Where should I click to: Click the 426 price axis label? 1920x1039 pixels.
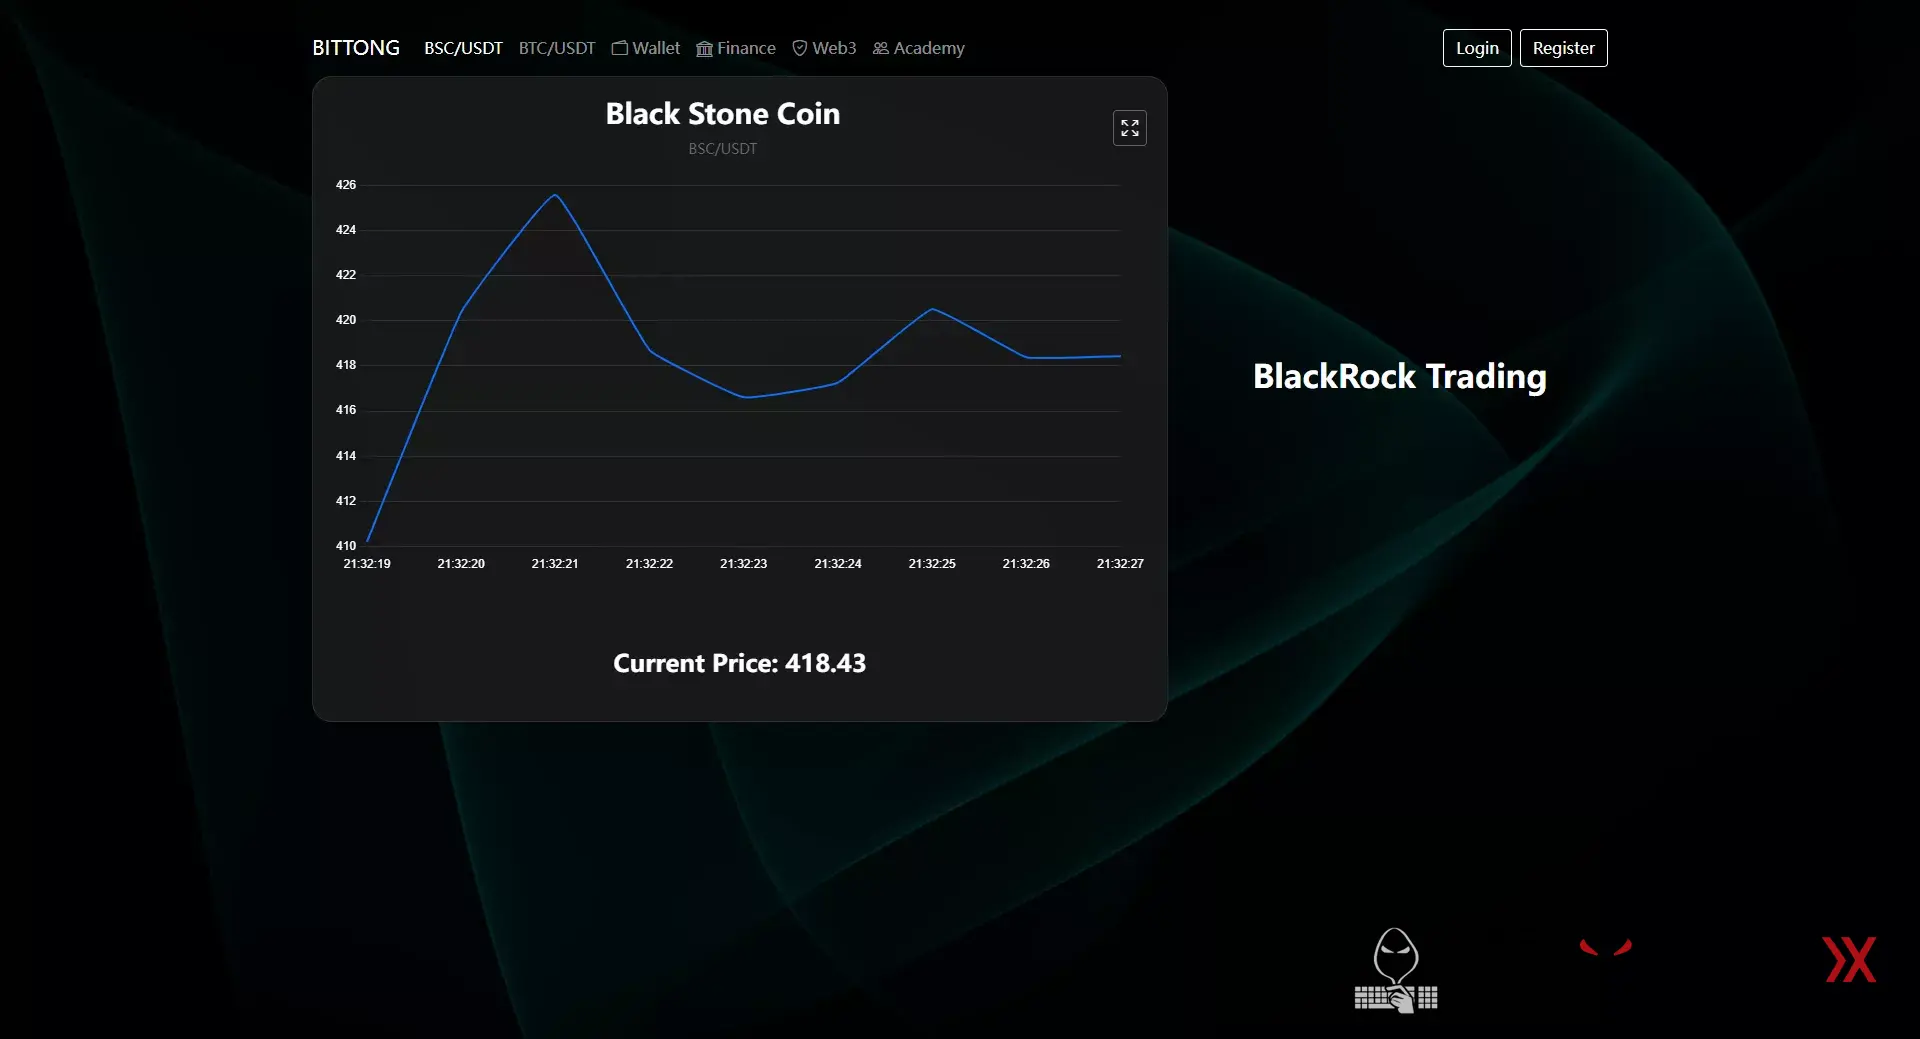[346, 185]
